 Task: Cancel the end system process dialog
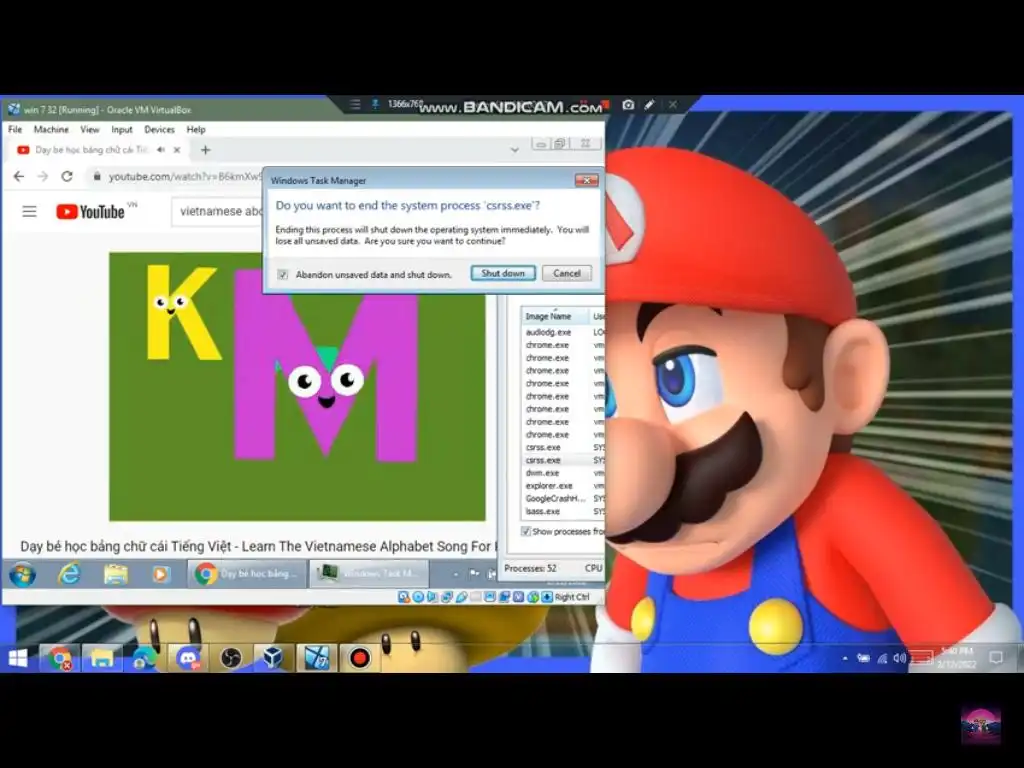(566, 273)
